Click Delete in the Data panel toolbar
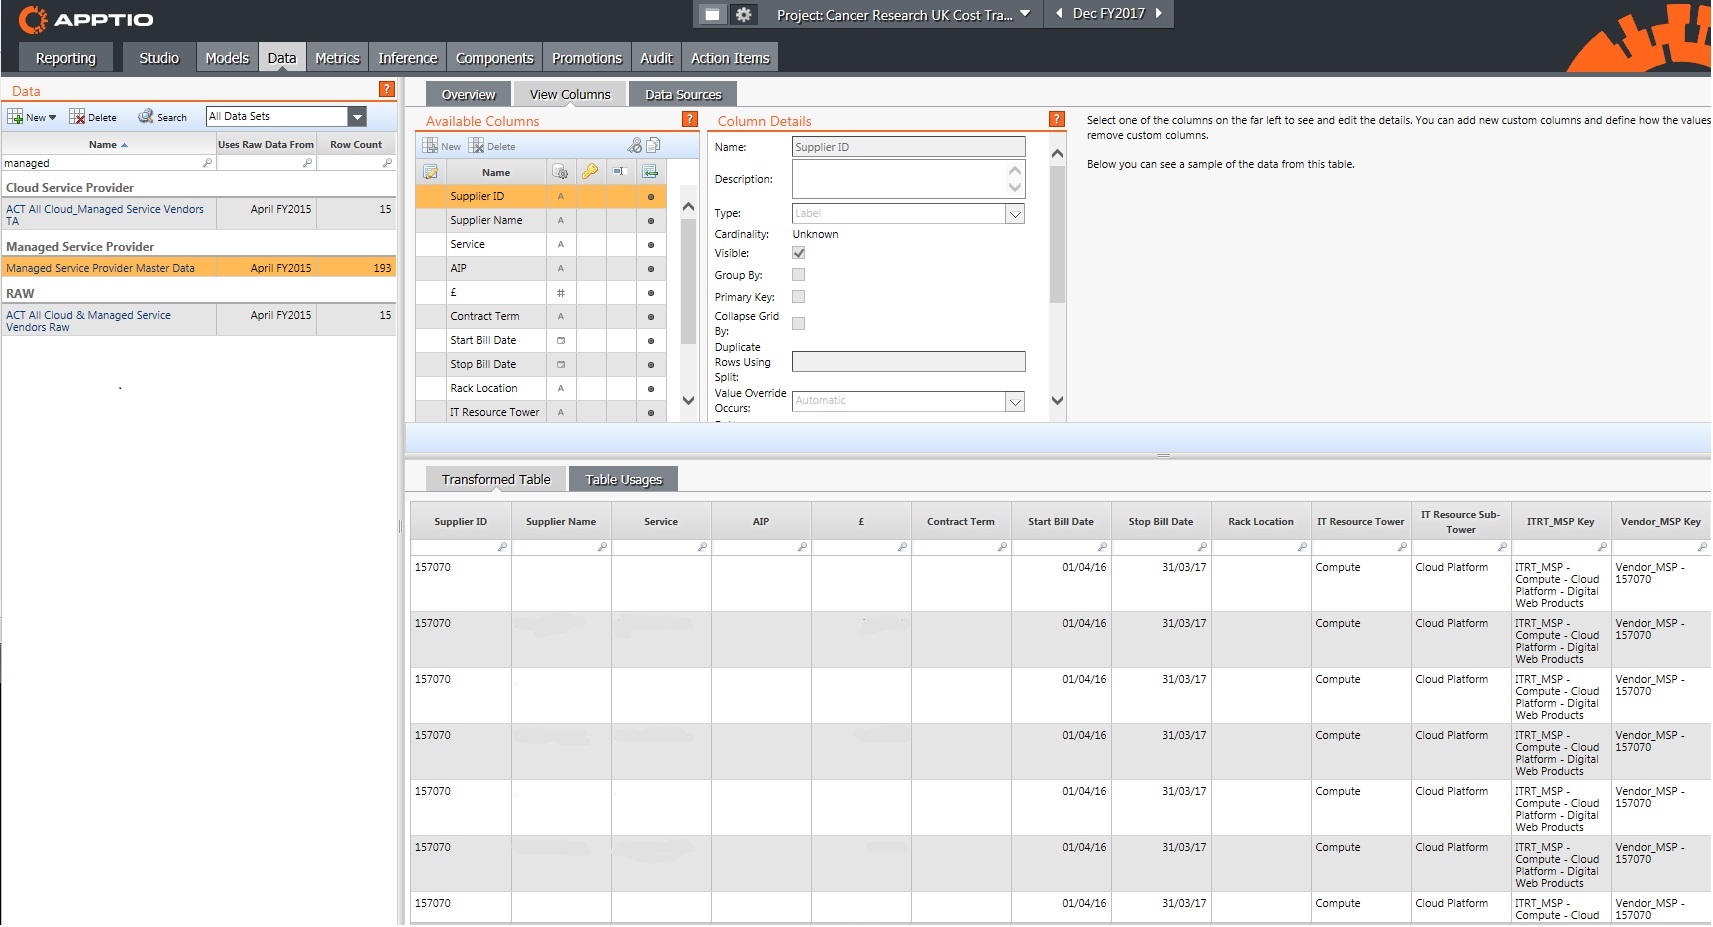 tap(93, 117)
